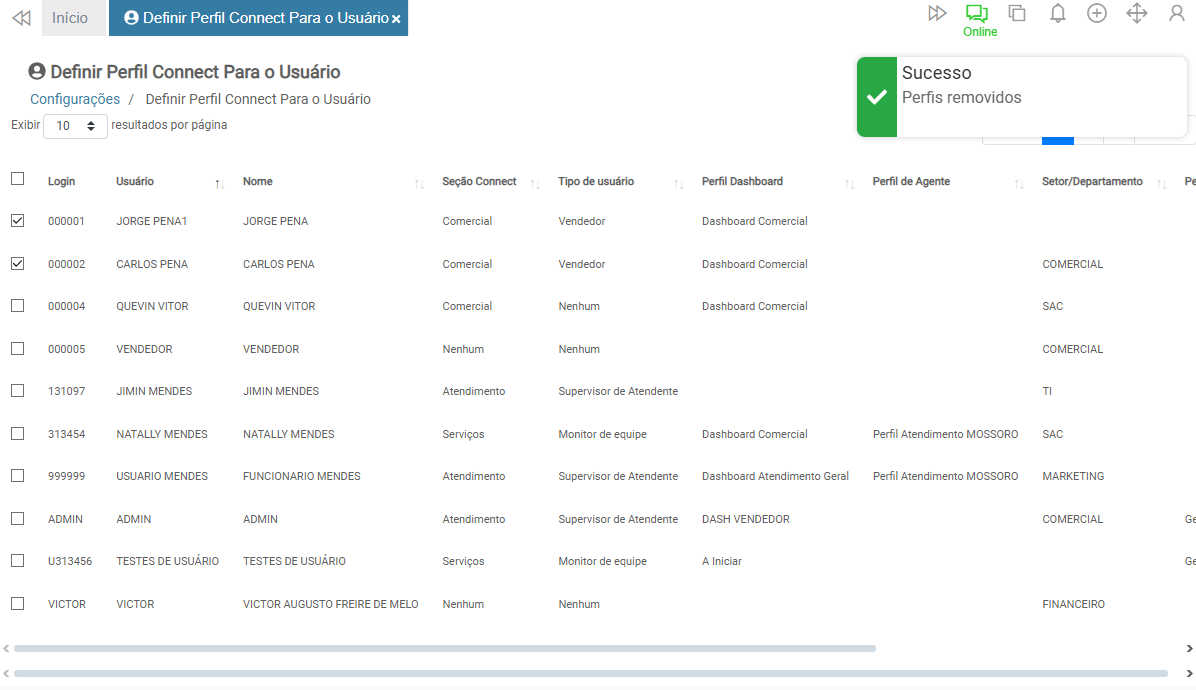This screenshot has width=1196, height=690.
Task: Open the Online chat status icon
Action: pos(977,14)
